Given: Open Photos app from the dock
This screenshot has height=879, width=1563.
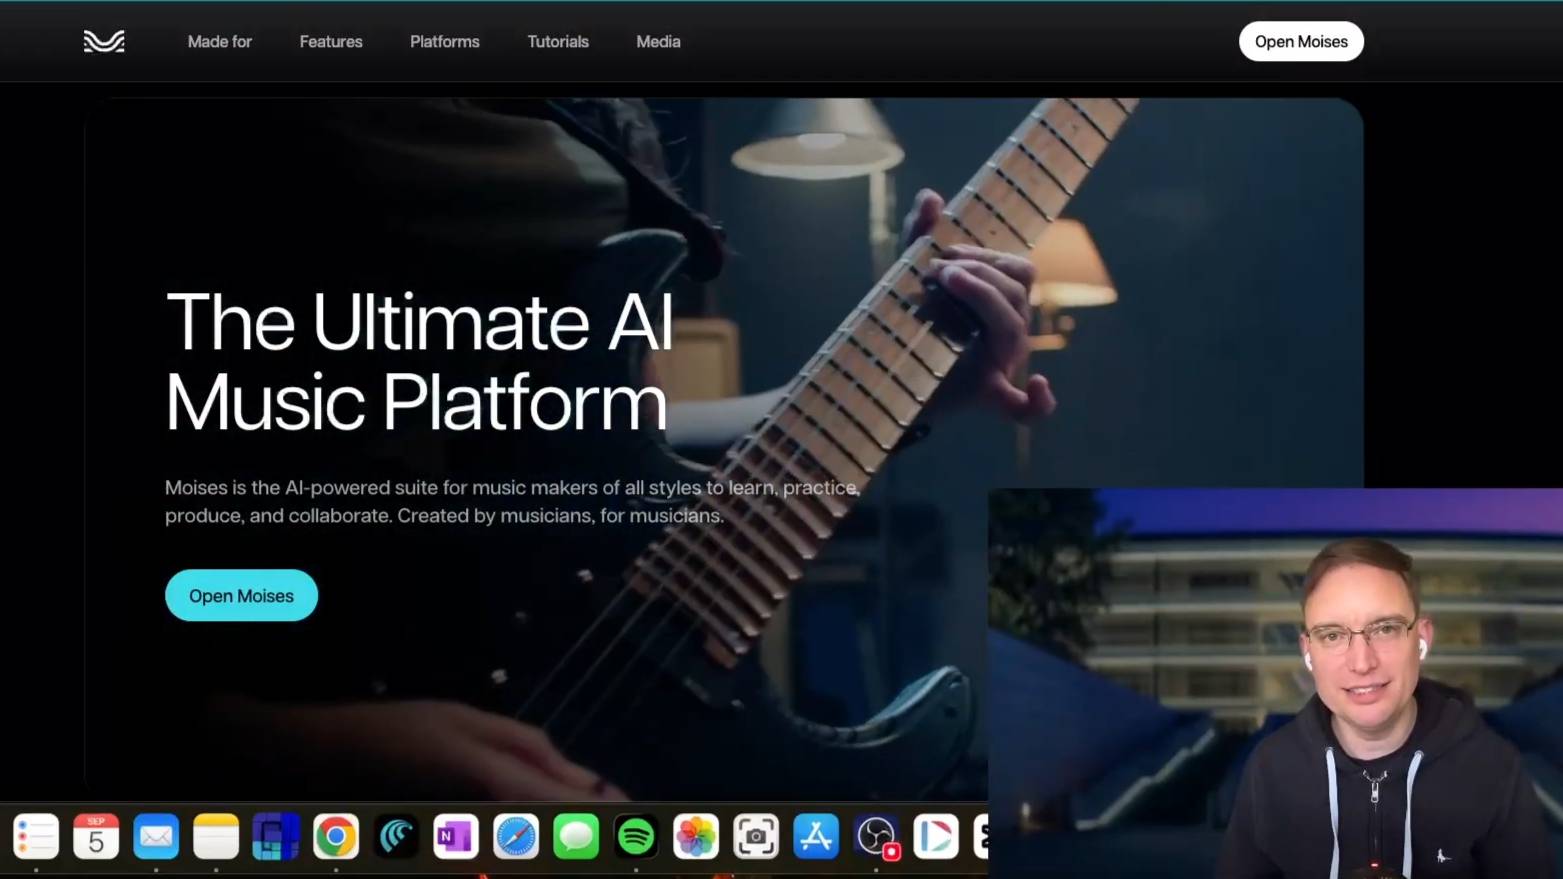Looking at the screenshot, I should (x=696, y=836).
